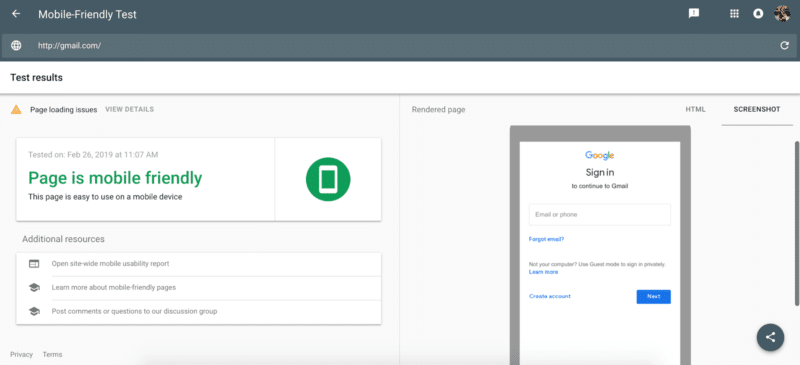Edit the http://gmail.com/ URL field

pyautogui.click(x=398, y=45)
